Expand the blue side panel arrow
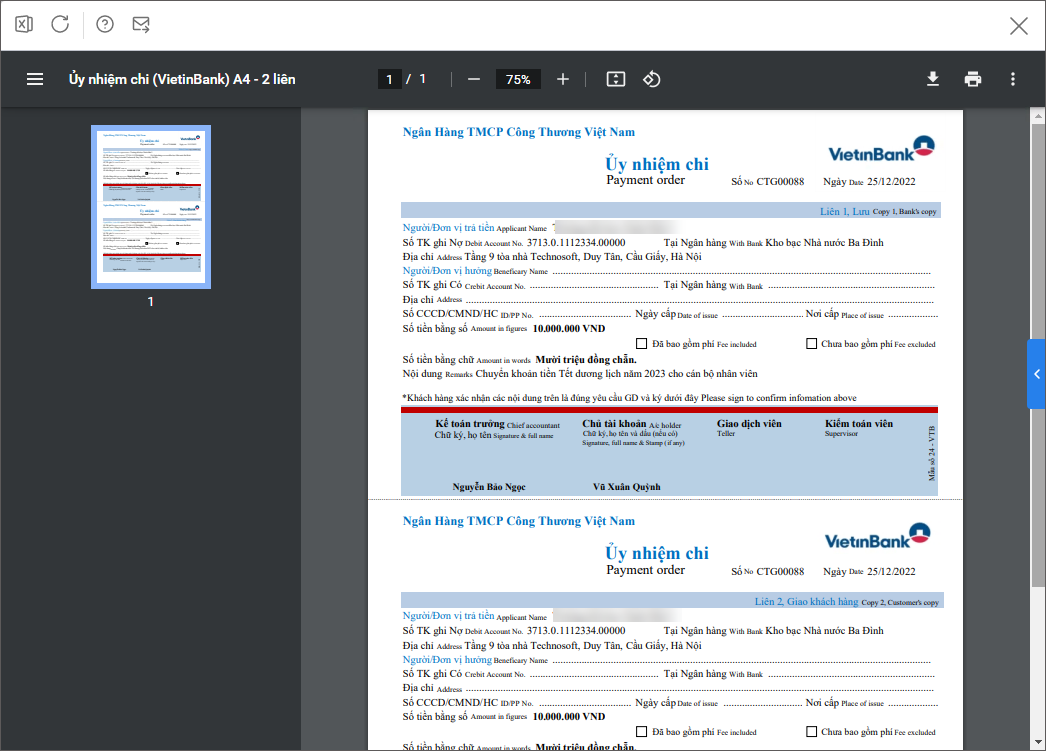The width and height of the screenshot is (1046, 751). click(x=1036, y=374)
